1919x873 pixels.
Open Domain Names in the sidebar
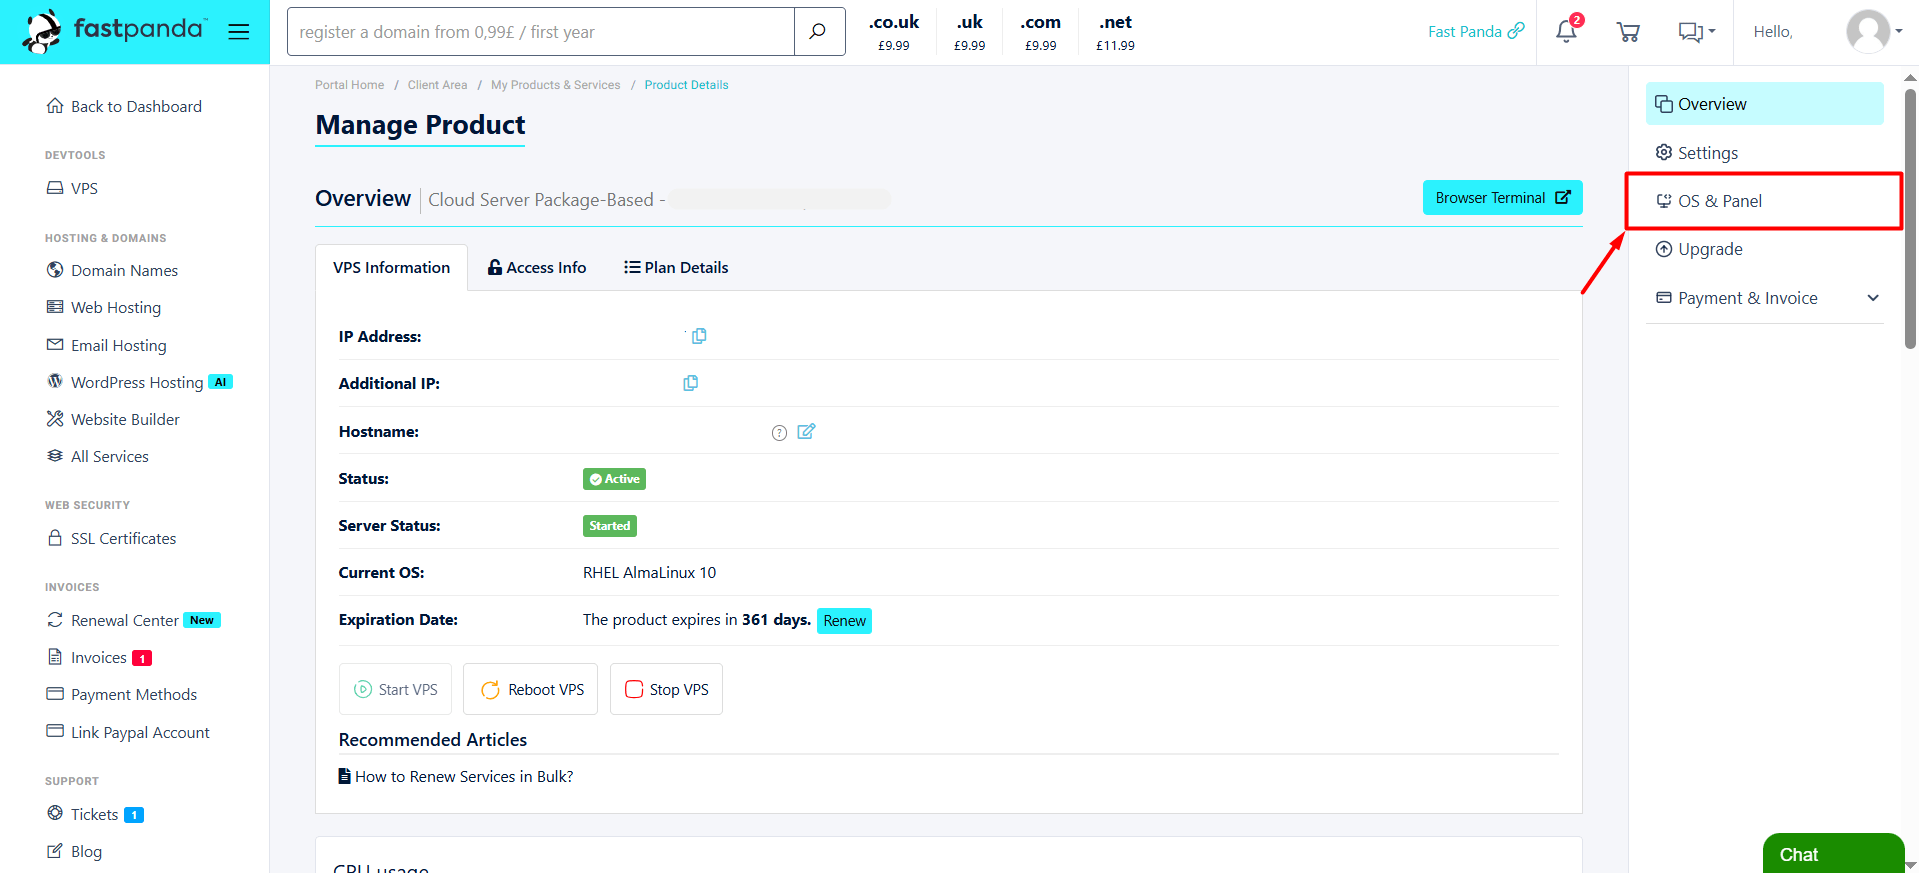(112, 270)
